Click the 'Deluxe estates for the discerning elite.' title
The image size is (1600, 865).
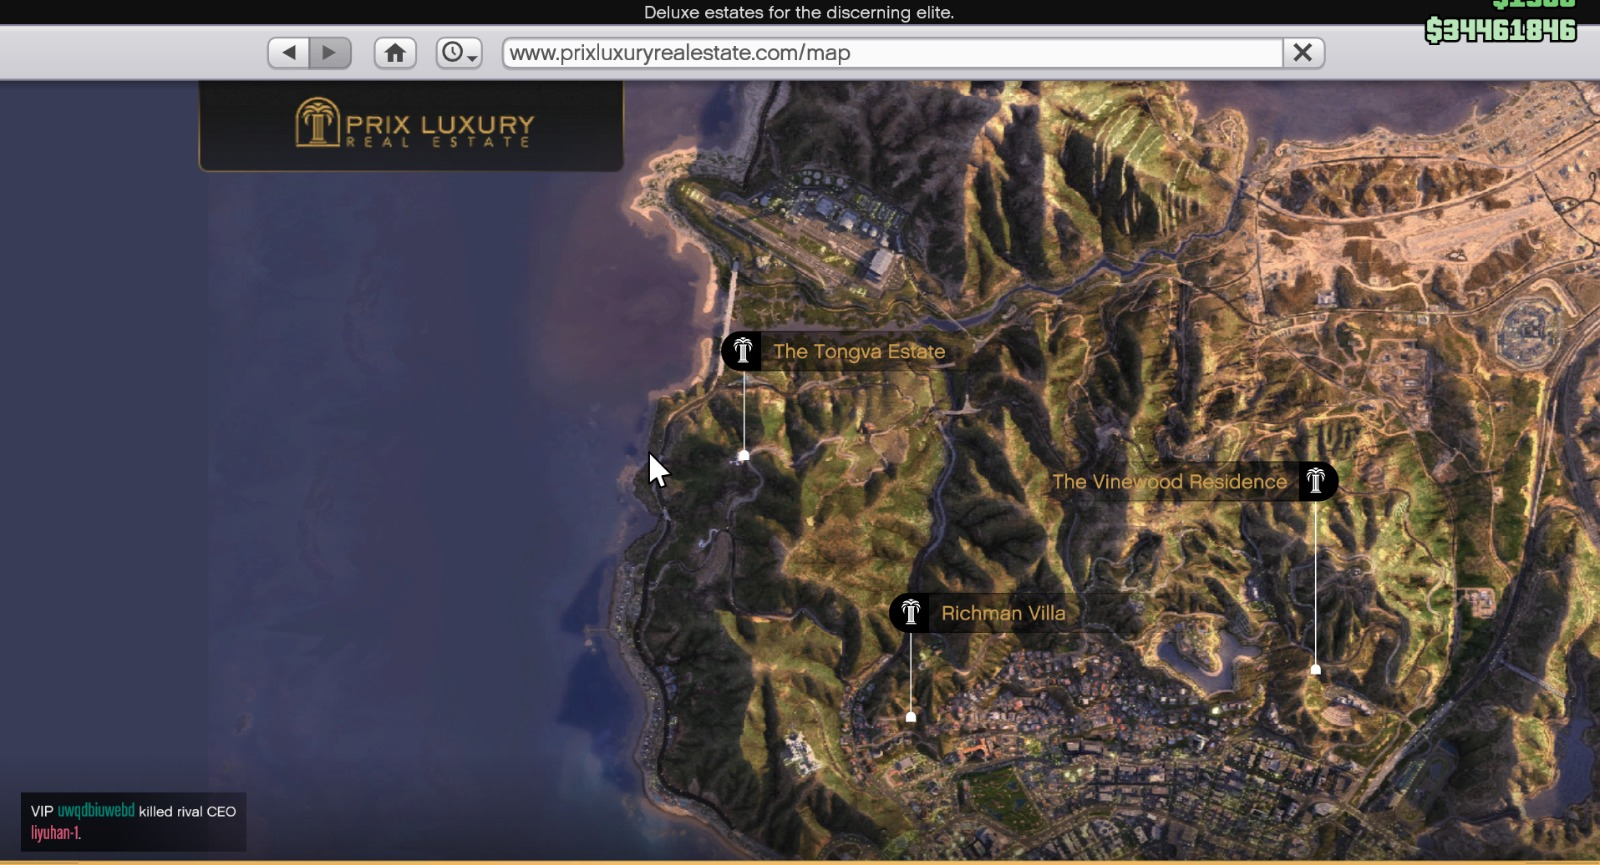pyautogui.click(x=799, y=13)
